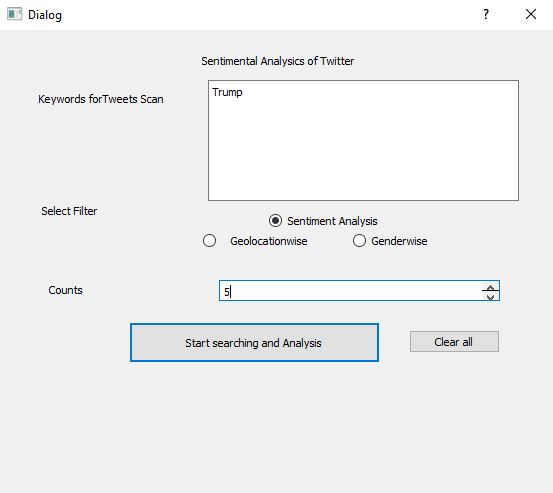
Task: Click the Clear all button
Action: (x=454, y=341)
